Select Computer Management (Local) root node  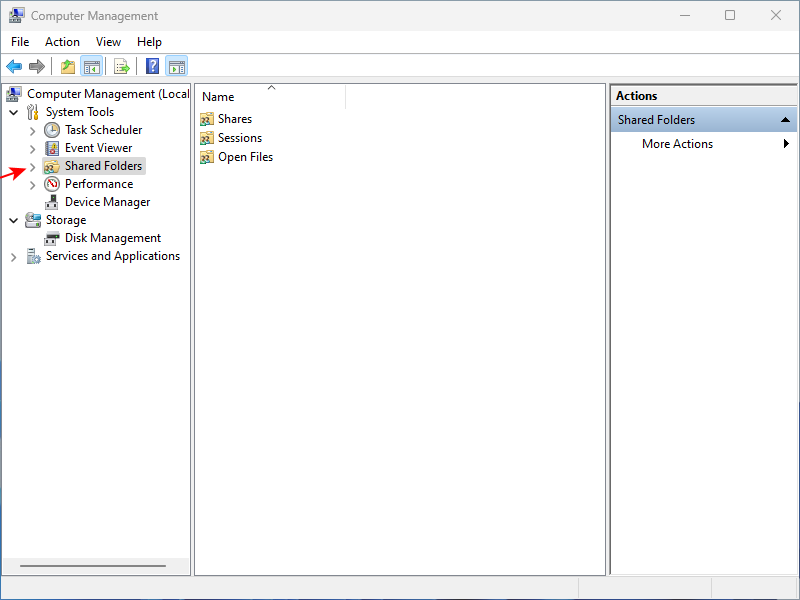[x=108, y=94]
